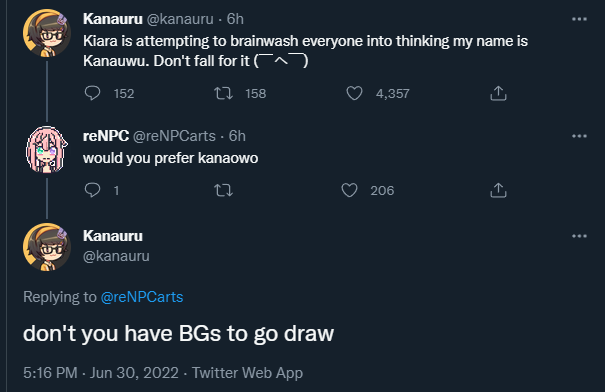Open reNPC's profile via display name
Screen dimensions: 605x392
[x=106, y=136]
